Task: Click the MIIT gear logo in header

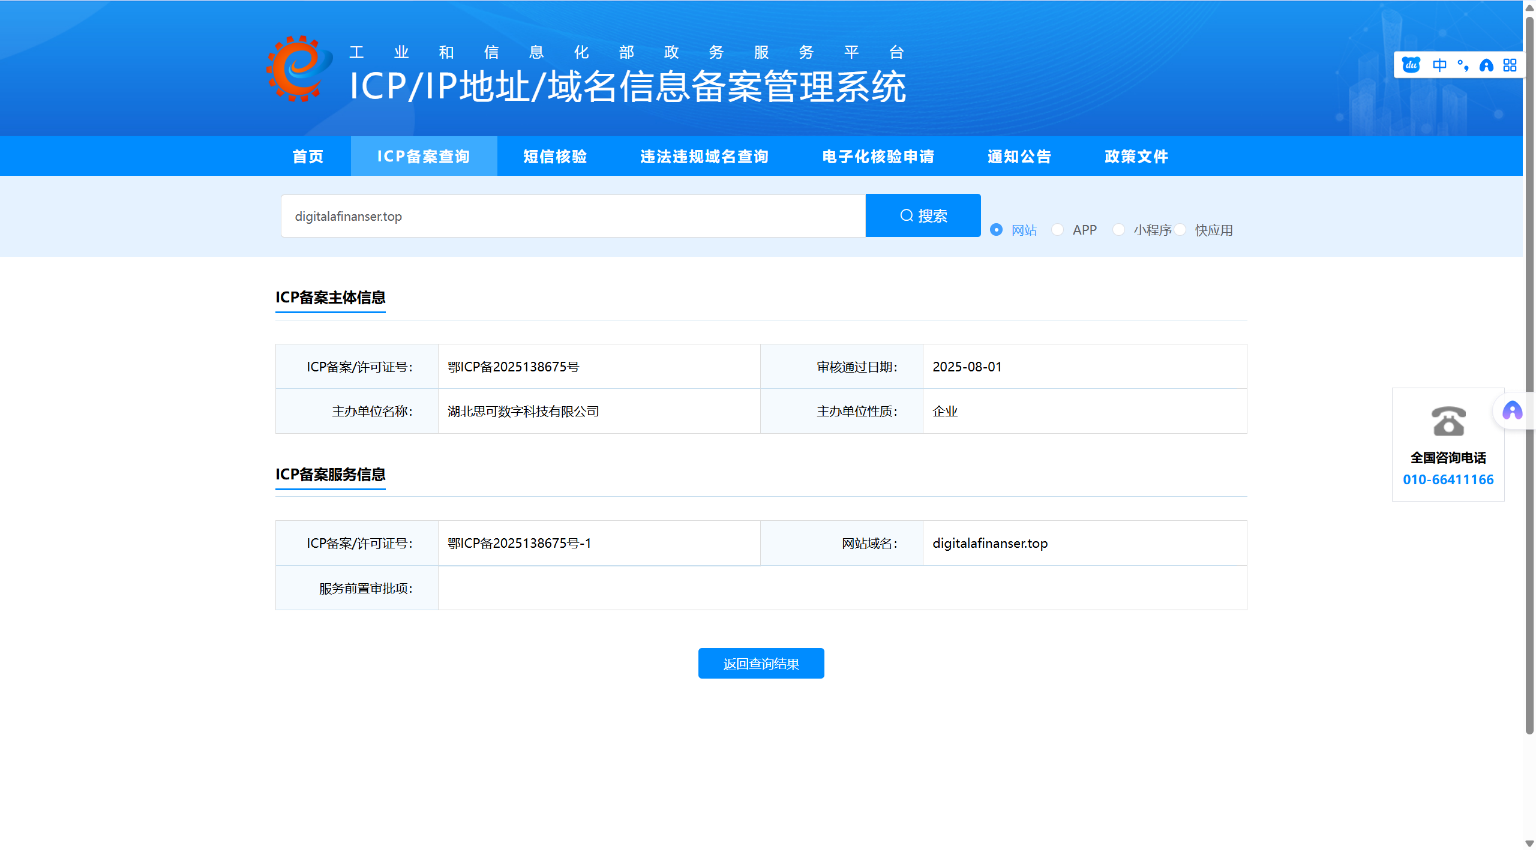Action: point(299,68)
